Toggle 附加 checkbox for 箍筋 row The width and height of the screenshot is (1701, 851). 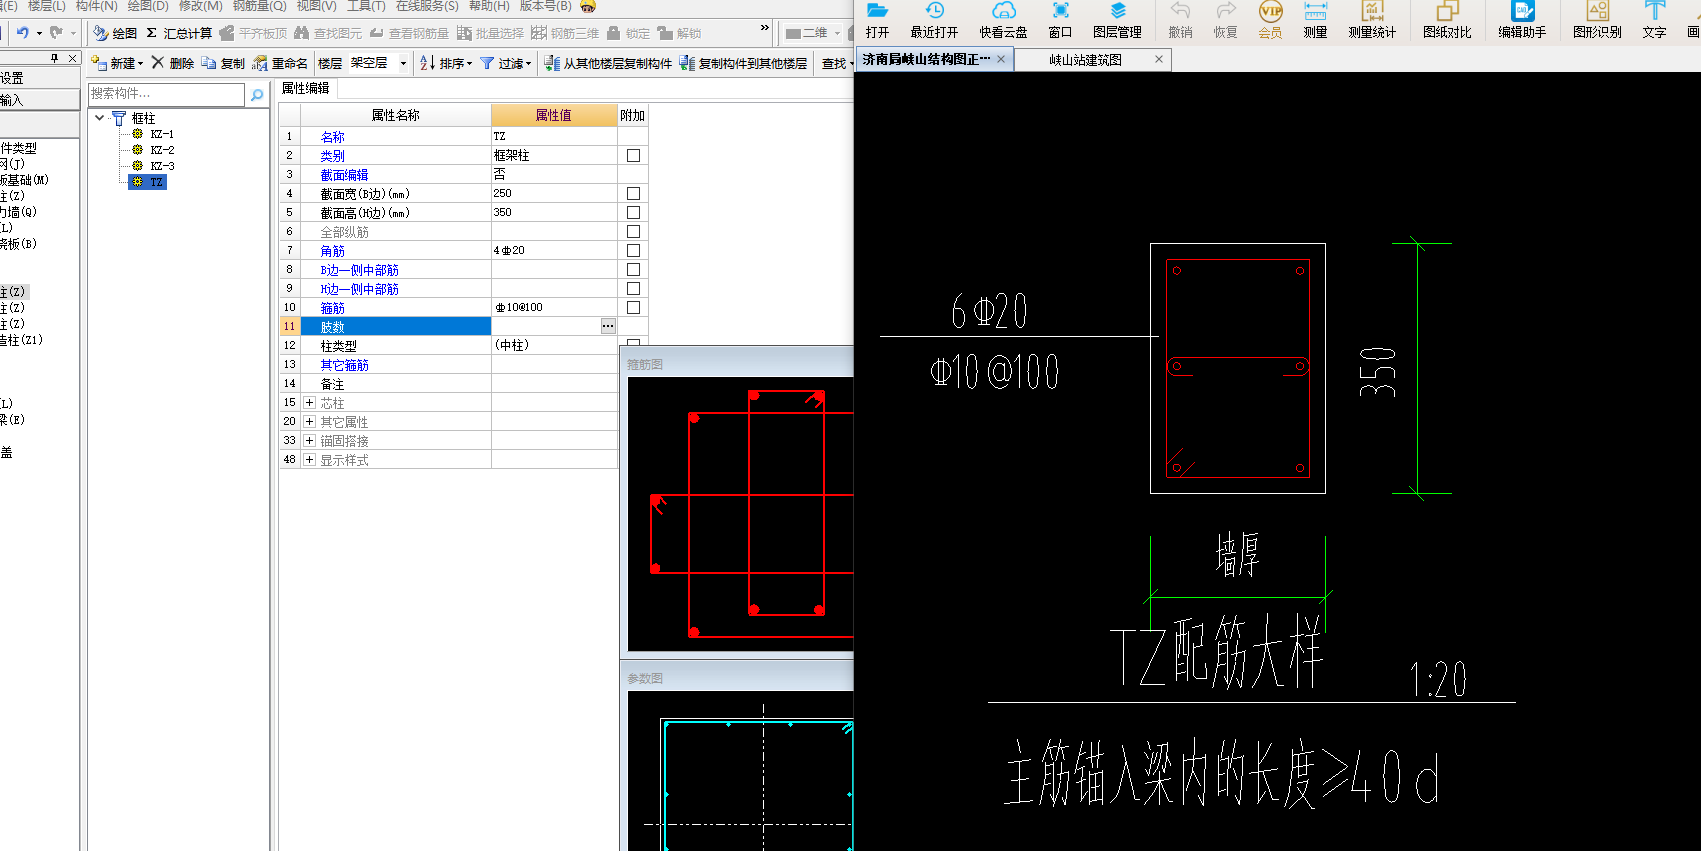tap(633, 307)
